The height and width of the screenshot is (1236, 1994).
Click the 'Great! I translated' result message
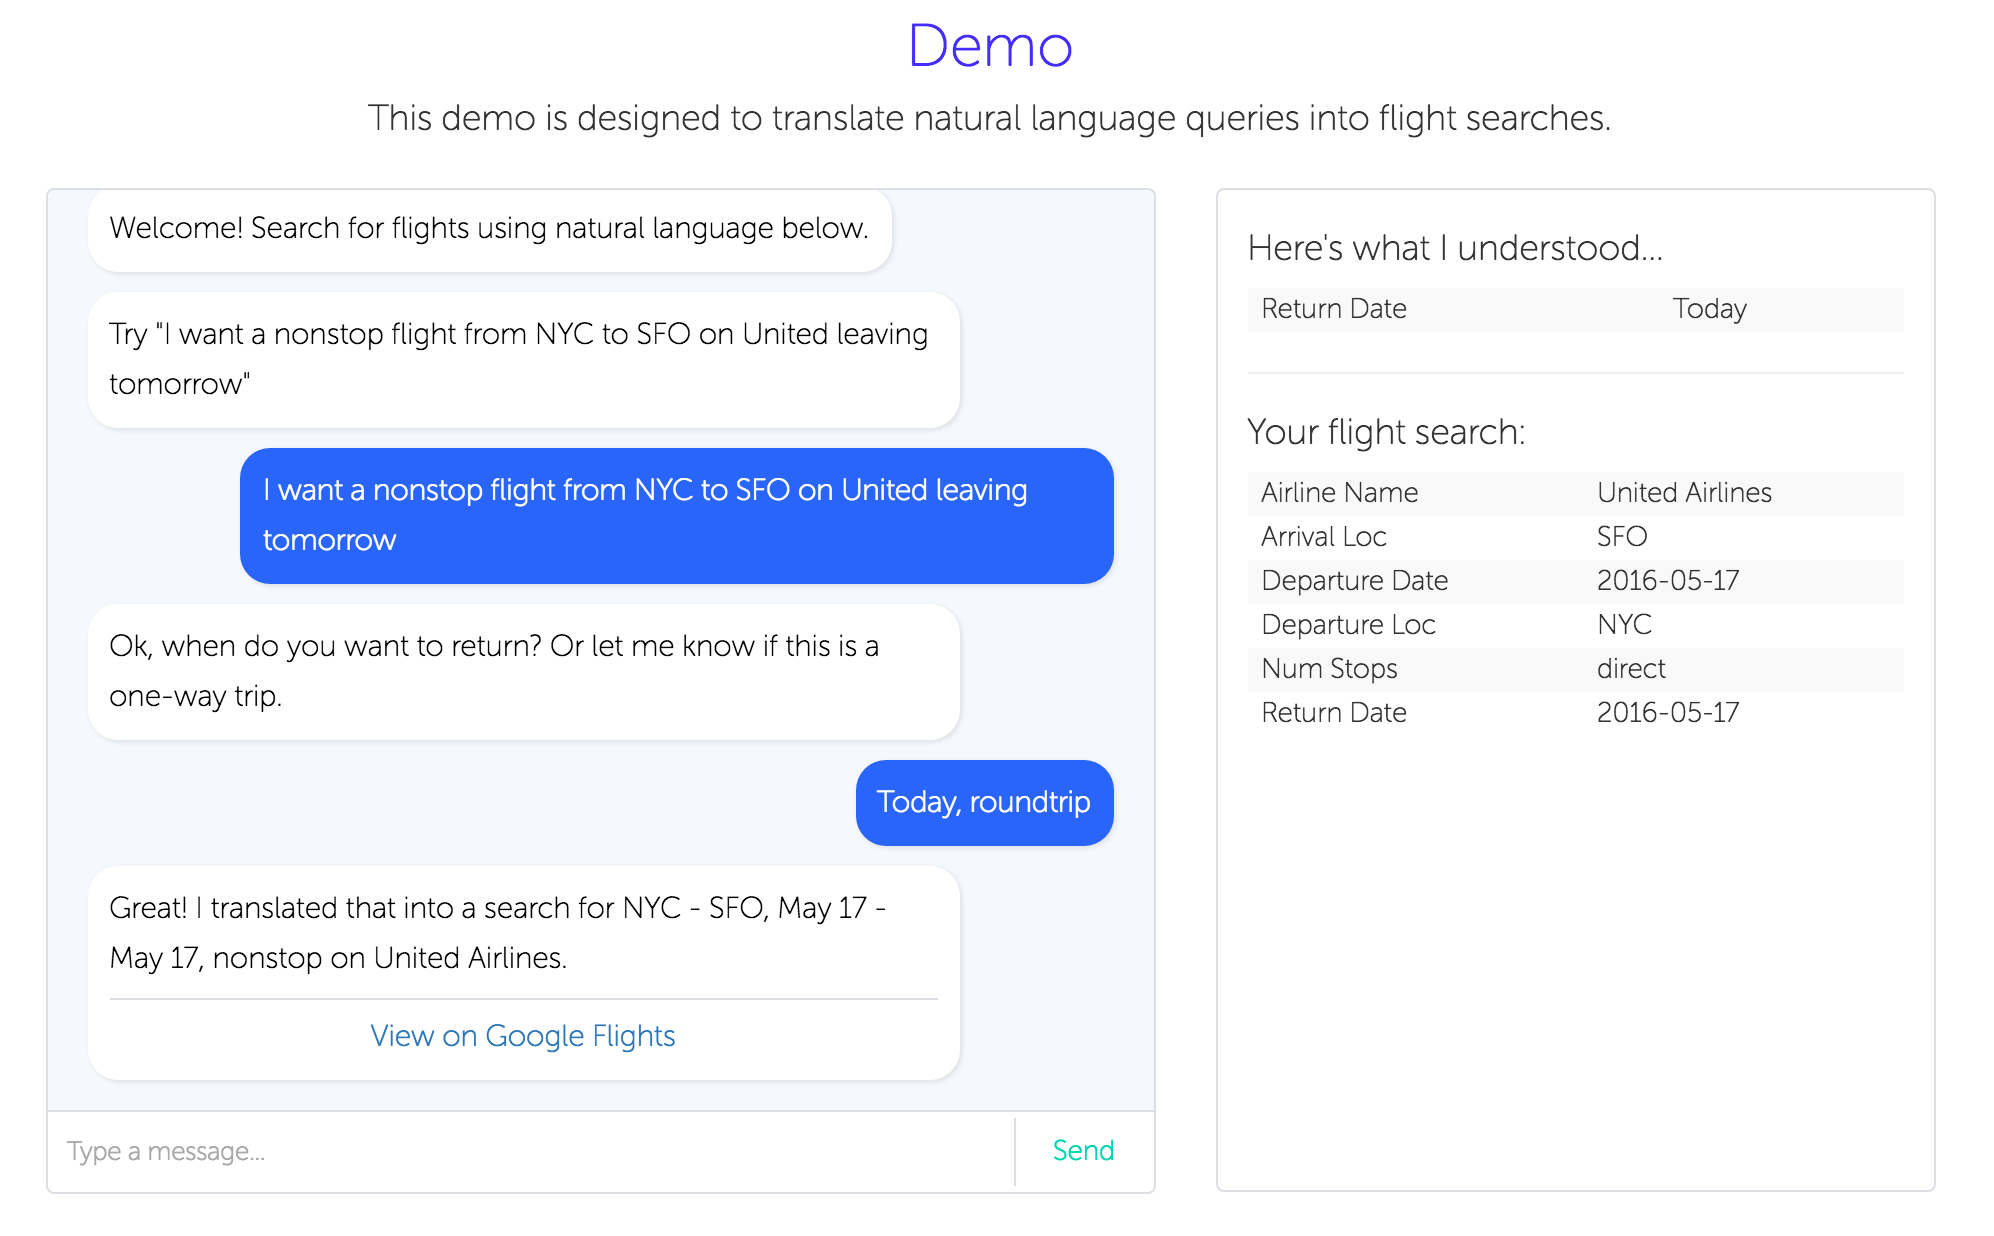click(523, 932)
